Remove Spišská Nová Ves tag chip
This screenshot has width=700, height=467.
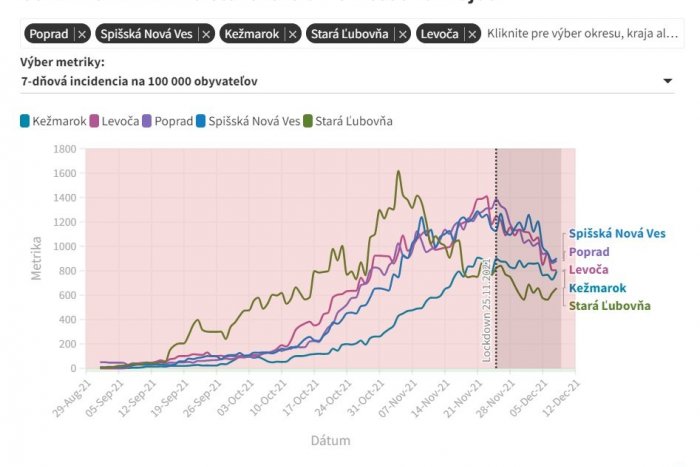tap(206, 34)
